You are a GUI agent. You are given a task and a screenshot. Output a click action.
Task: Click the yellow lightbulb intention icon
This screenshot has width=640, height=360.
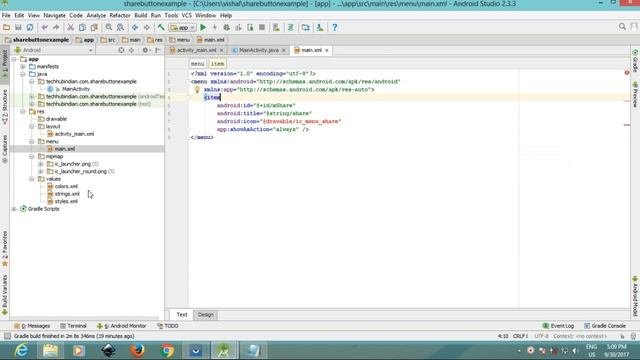(197, 90)
